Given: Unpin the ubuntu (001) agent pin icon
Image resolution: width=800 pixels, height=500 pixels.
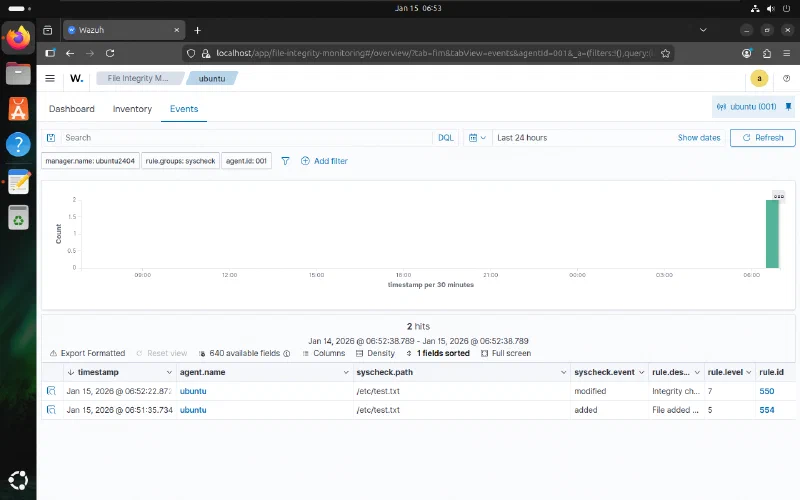Looking at the screenshot, I should [788, 107].
